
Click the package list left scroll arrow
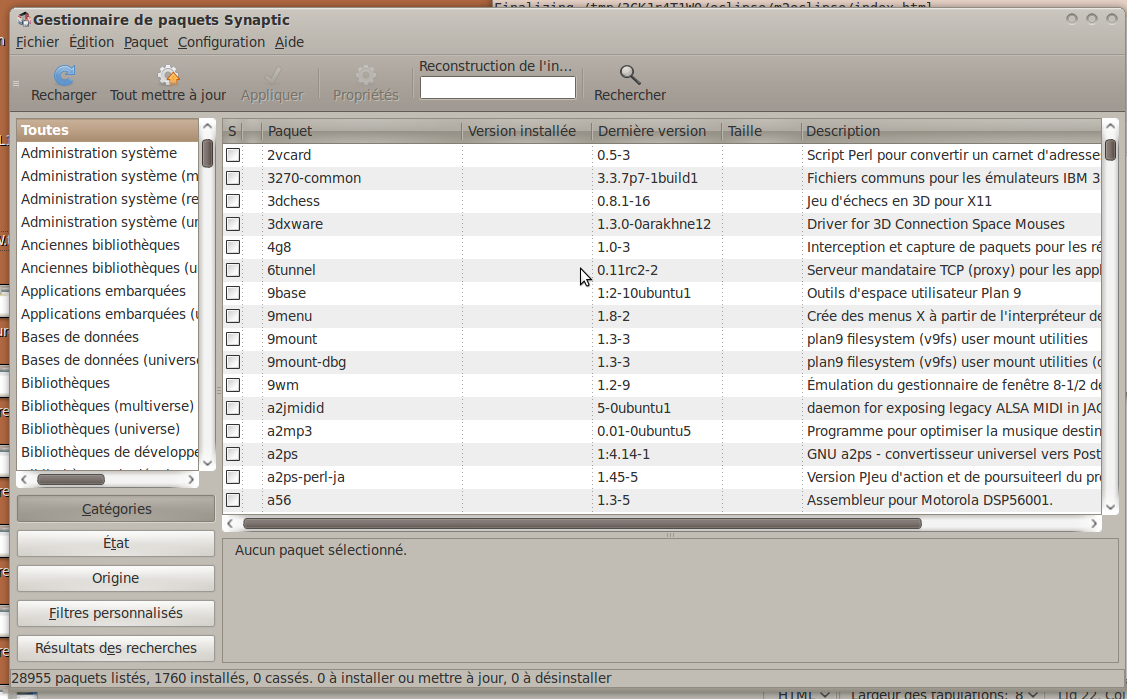point(229,524)
